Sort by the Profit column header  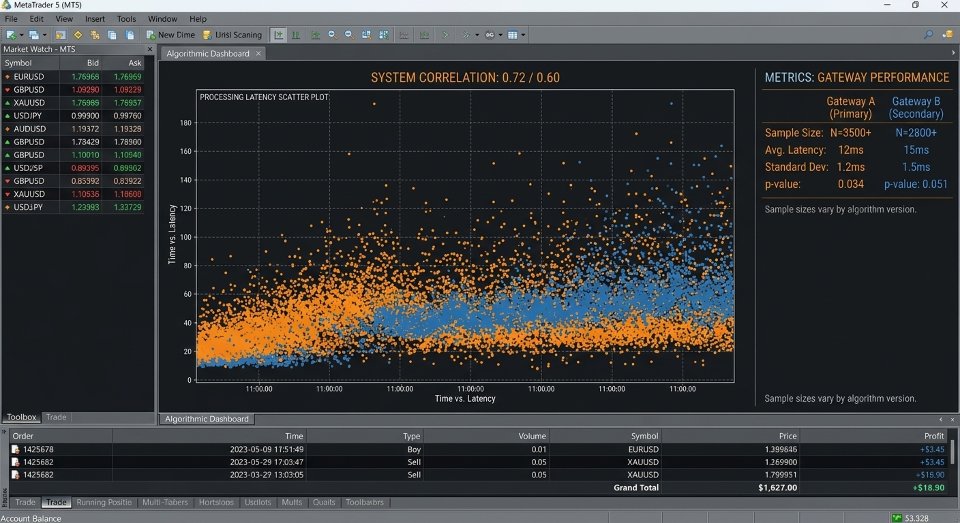pyautogui.click(x=874, y=436)
